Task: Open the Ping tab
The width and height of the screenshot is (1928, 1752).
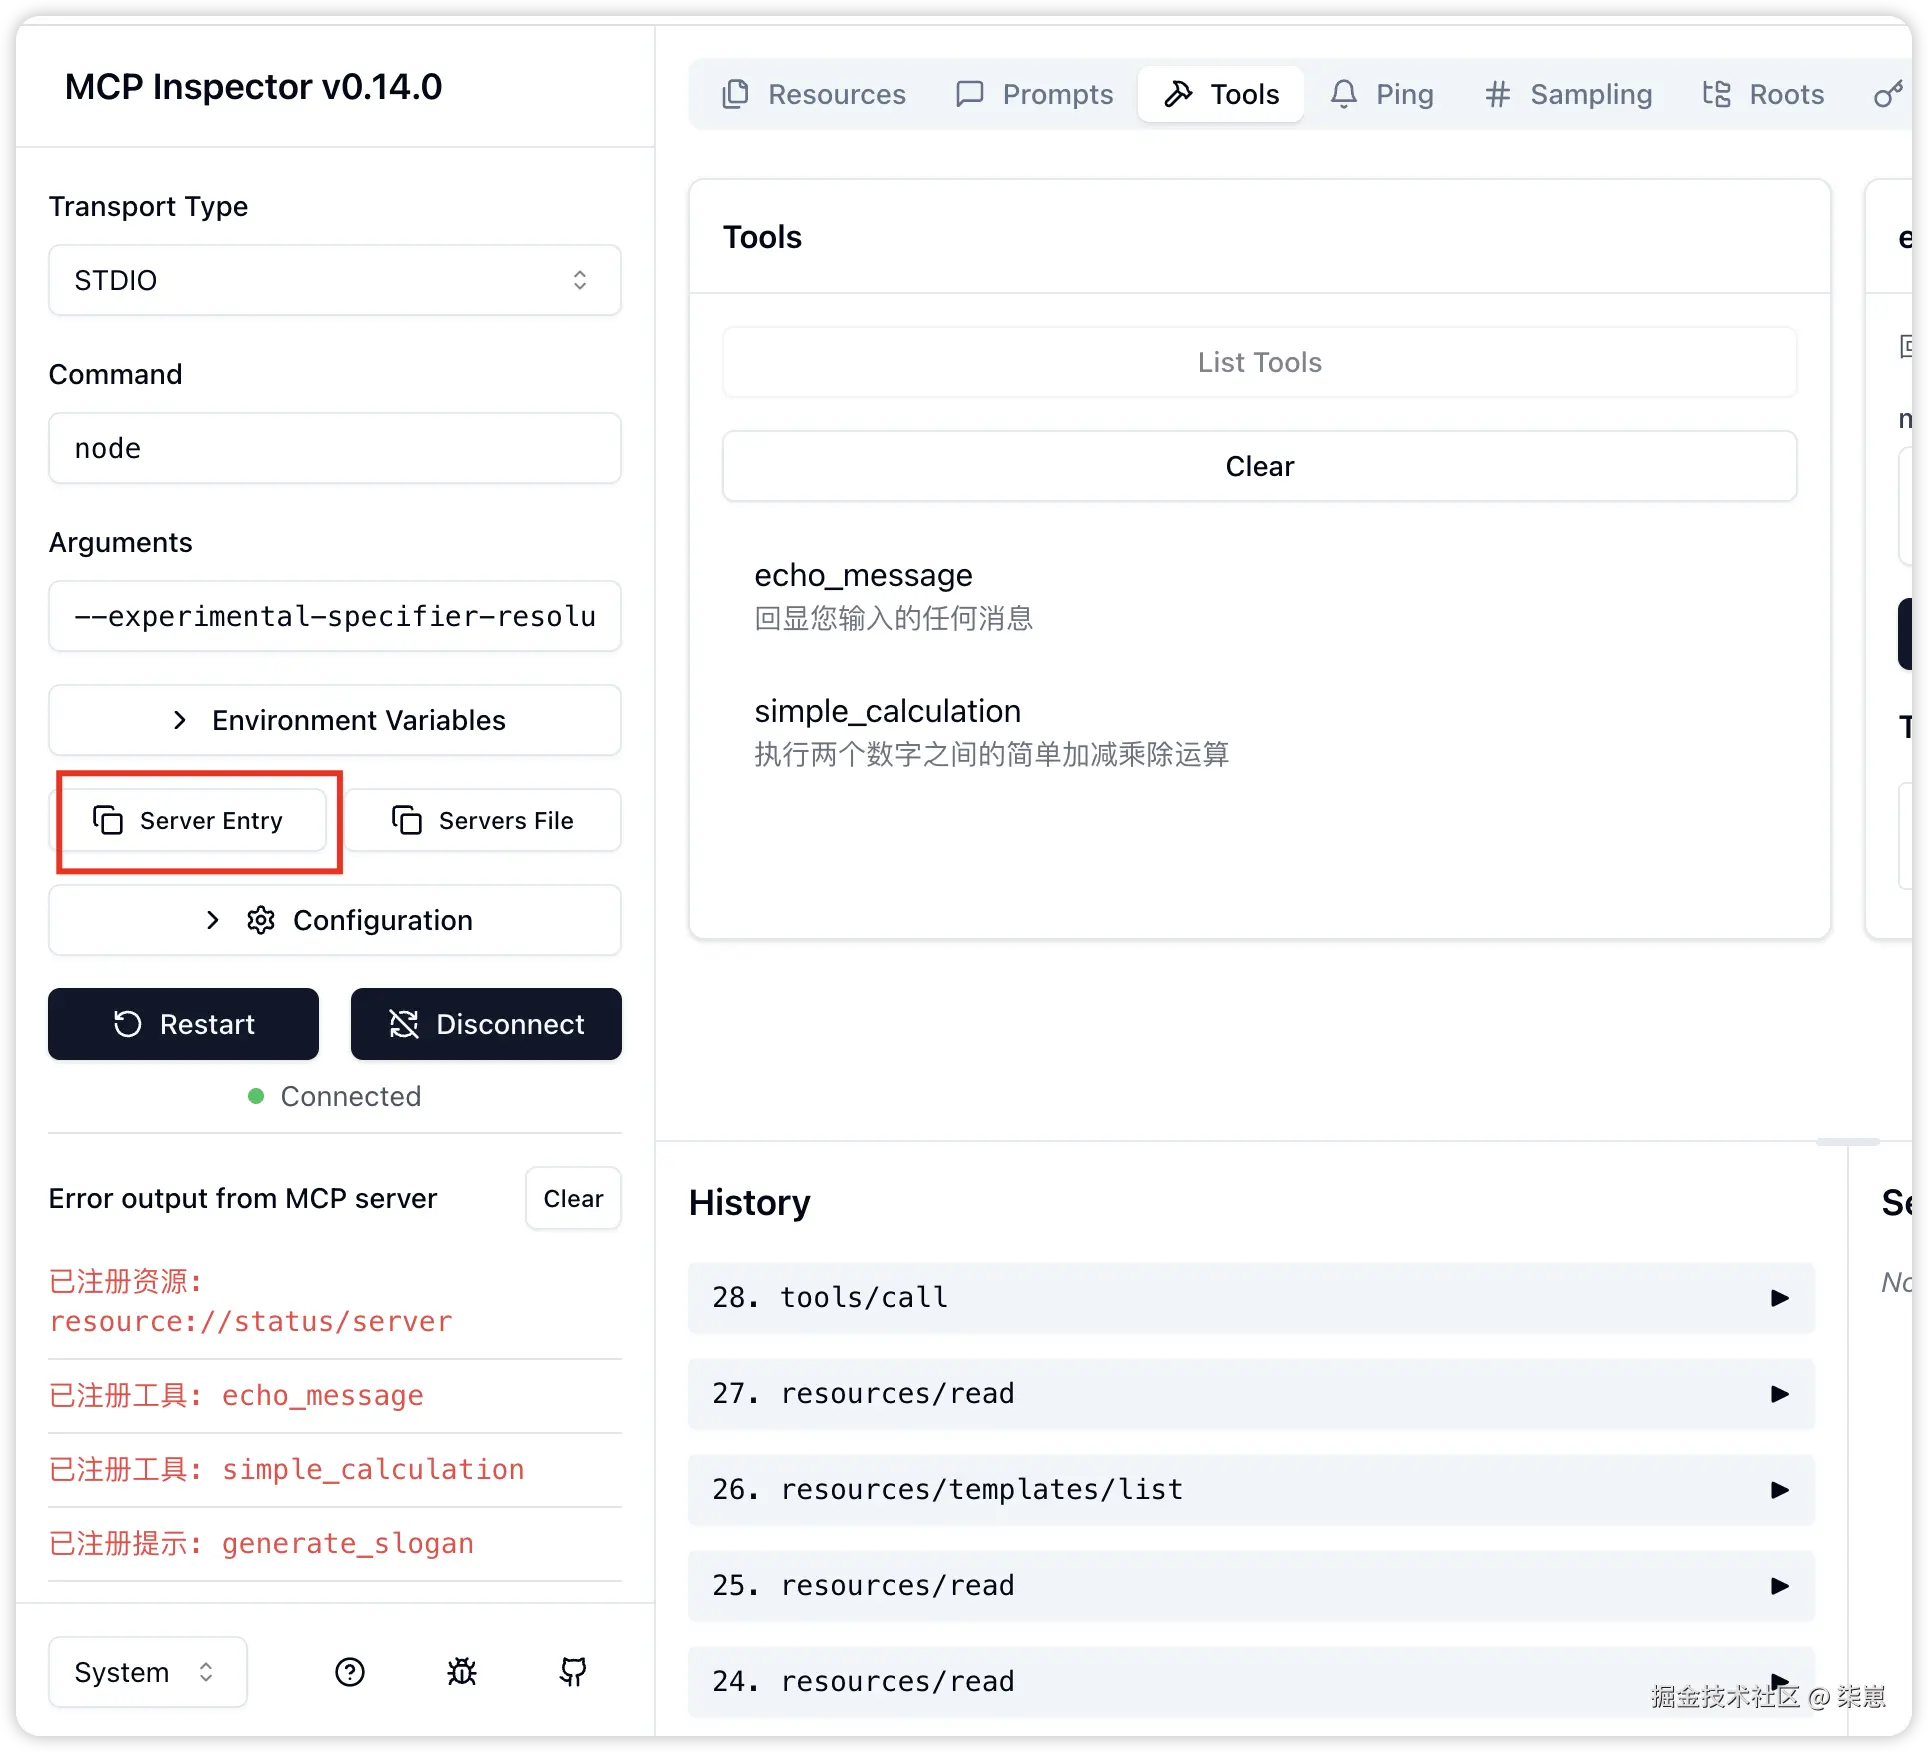Action: click(1382, 94)
